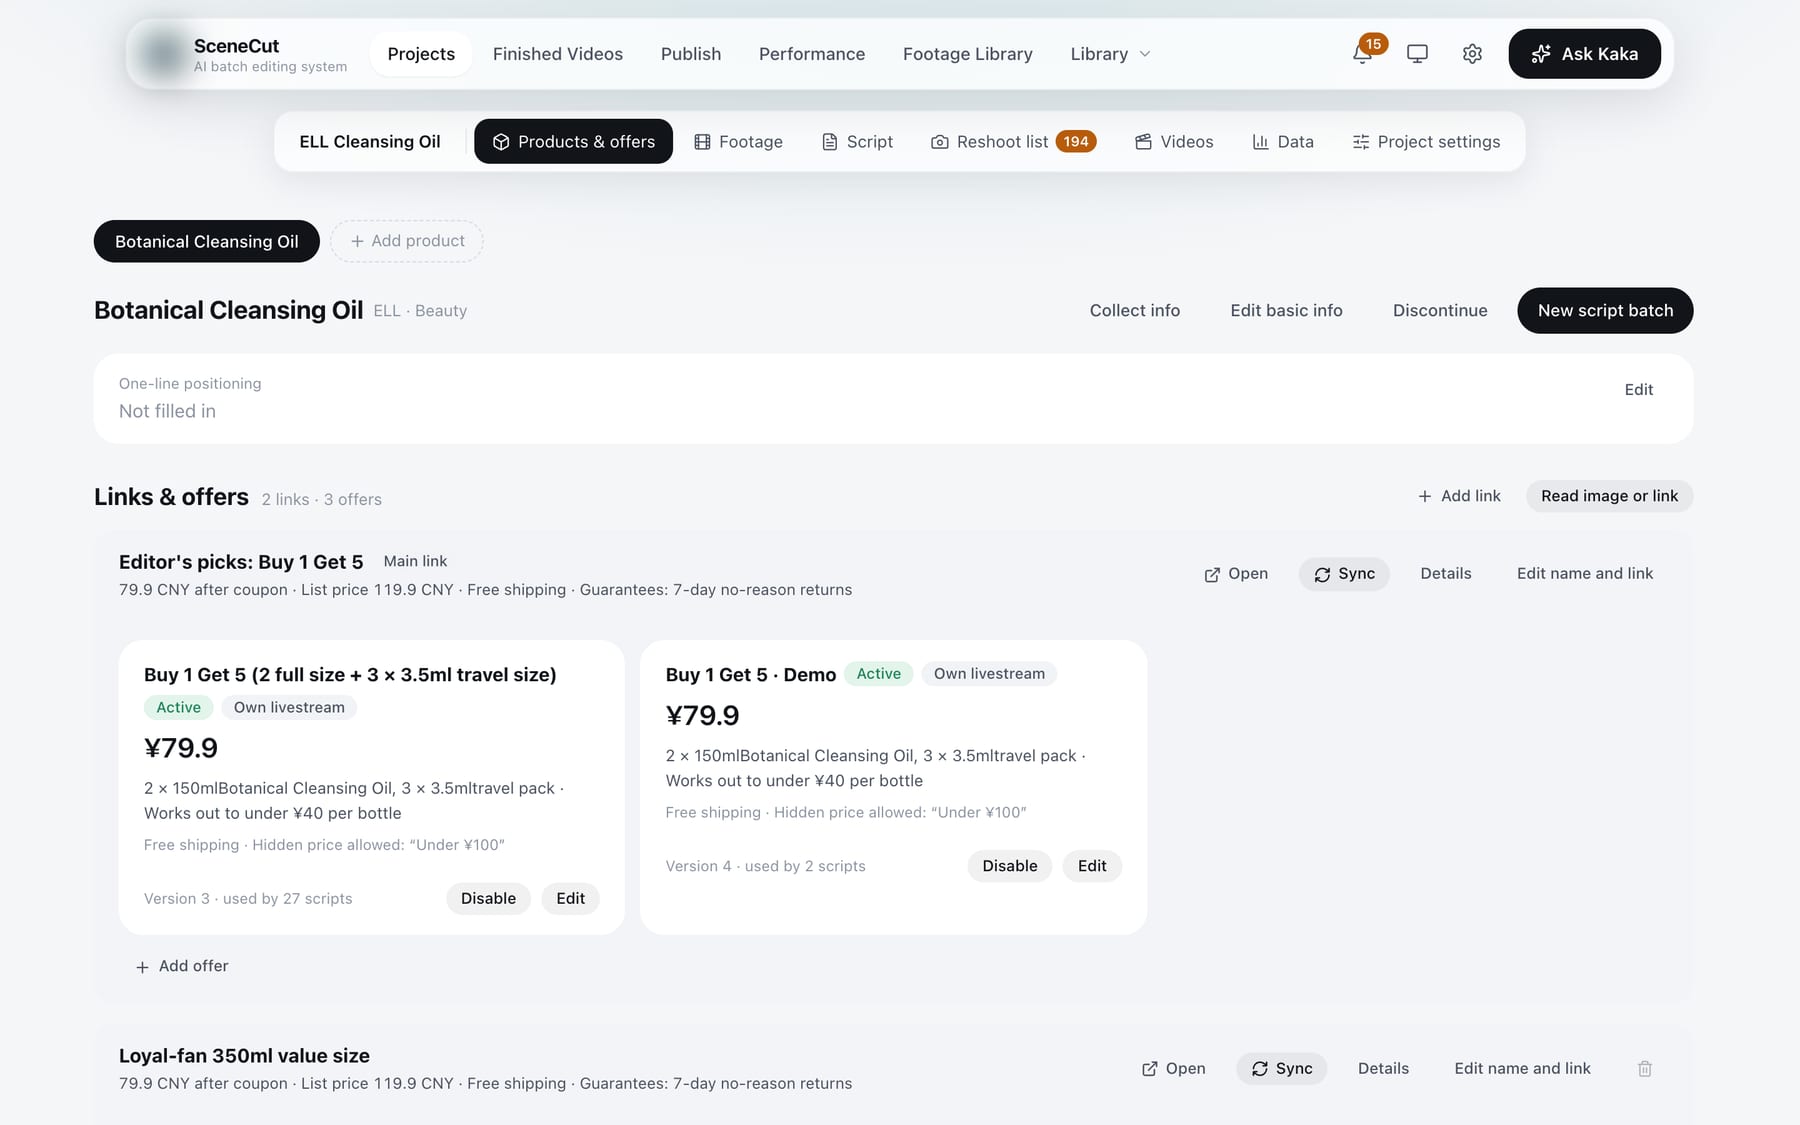
Task: Click Edit basic info
Action: (x=1286, y=311)
